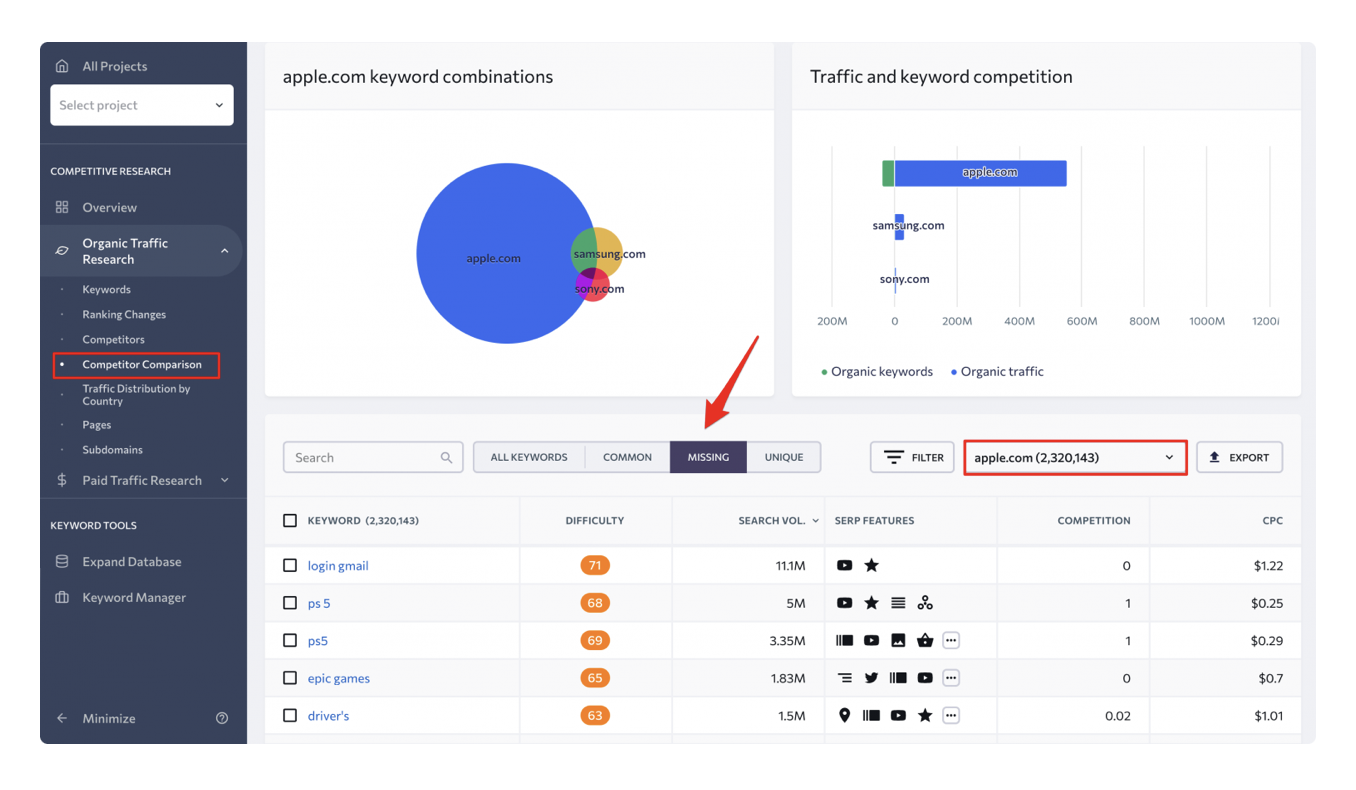The height and width of the screenshot is (790, 1356).
Task: Open the Filter button
Action: (913, 457)
